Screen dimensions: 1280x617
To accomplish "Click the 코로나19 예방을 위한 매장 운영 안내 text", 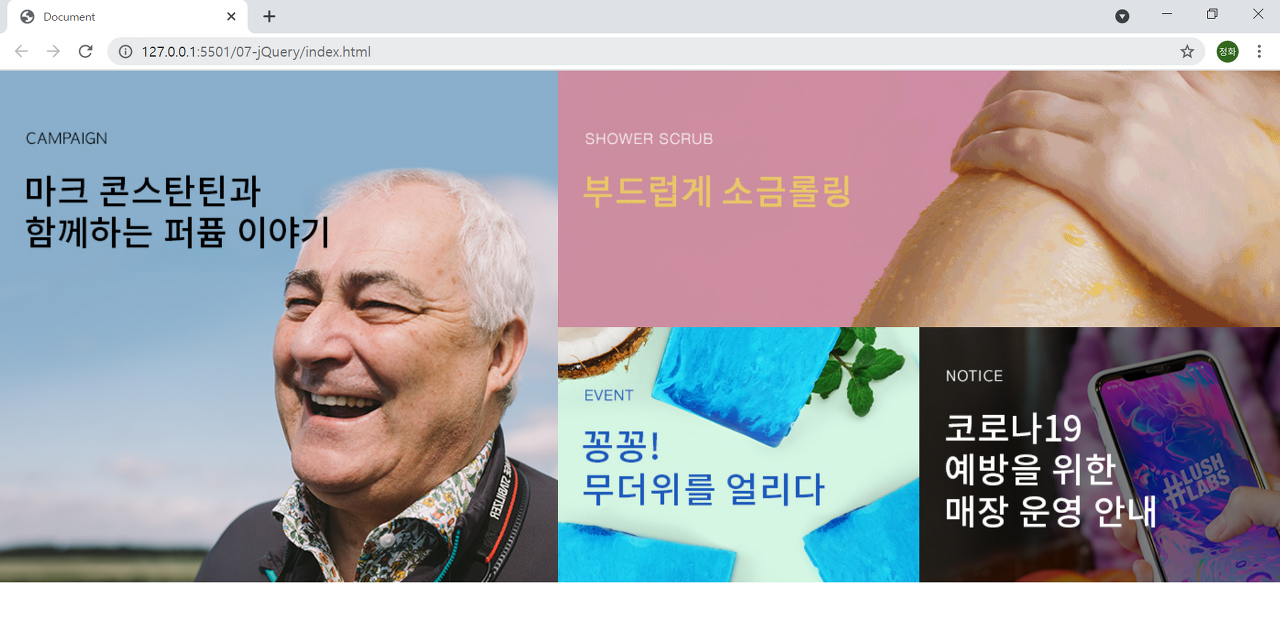I will click(x=1051, y=468).
